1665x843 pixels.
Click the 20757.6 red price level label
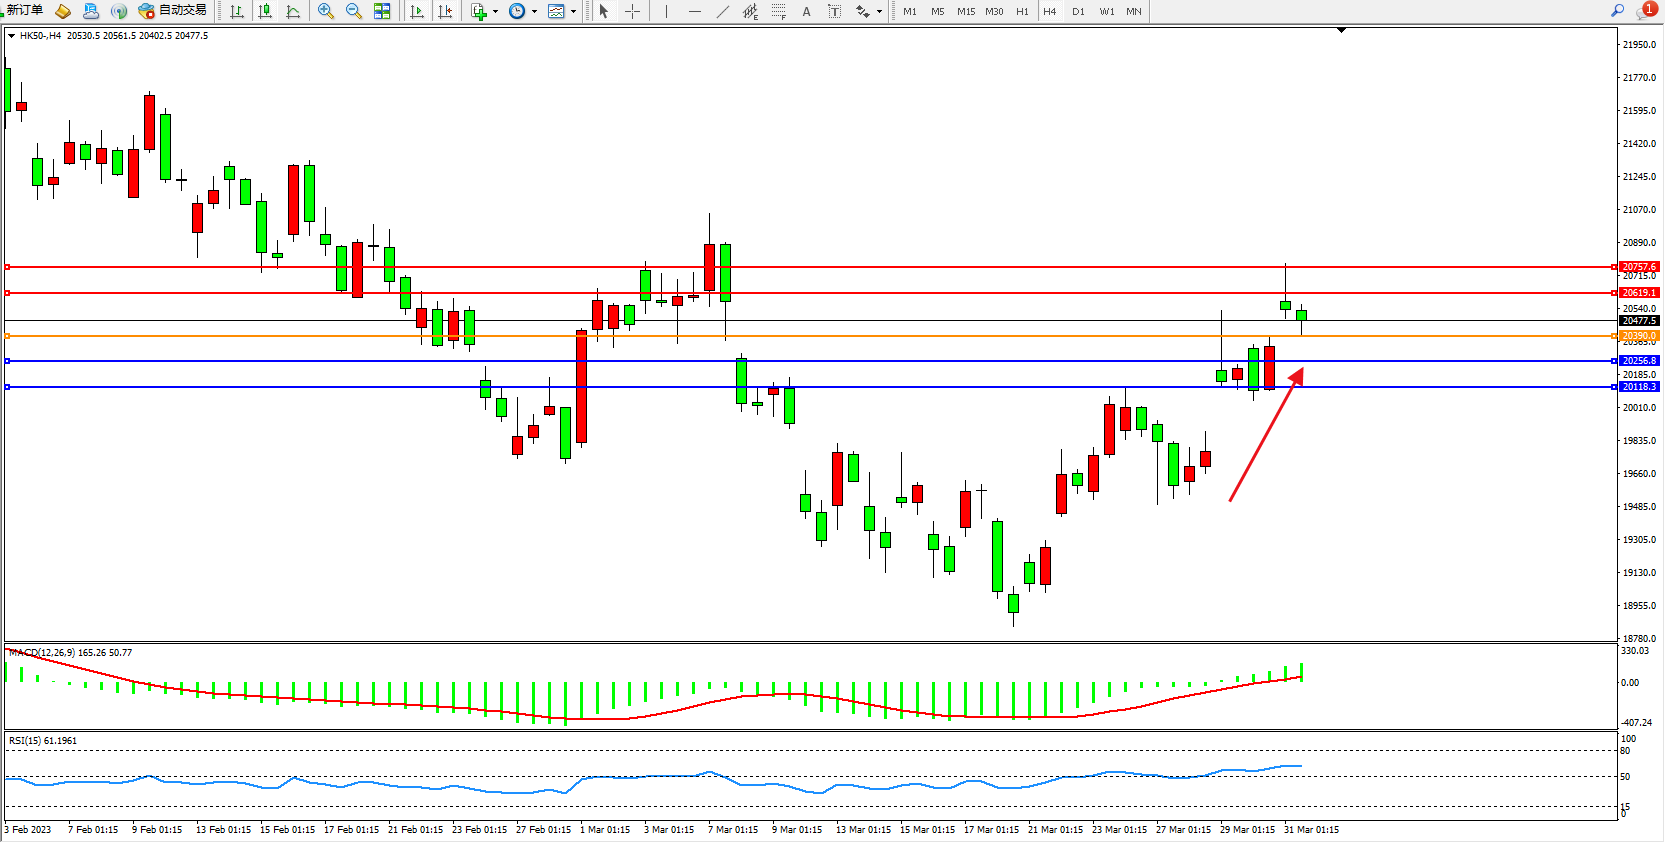click(1639, 267)
